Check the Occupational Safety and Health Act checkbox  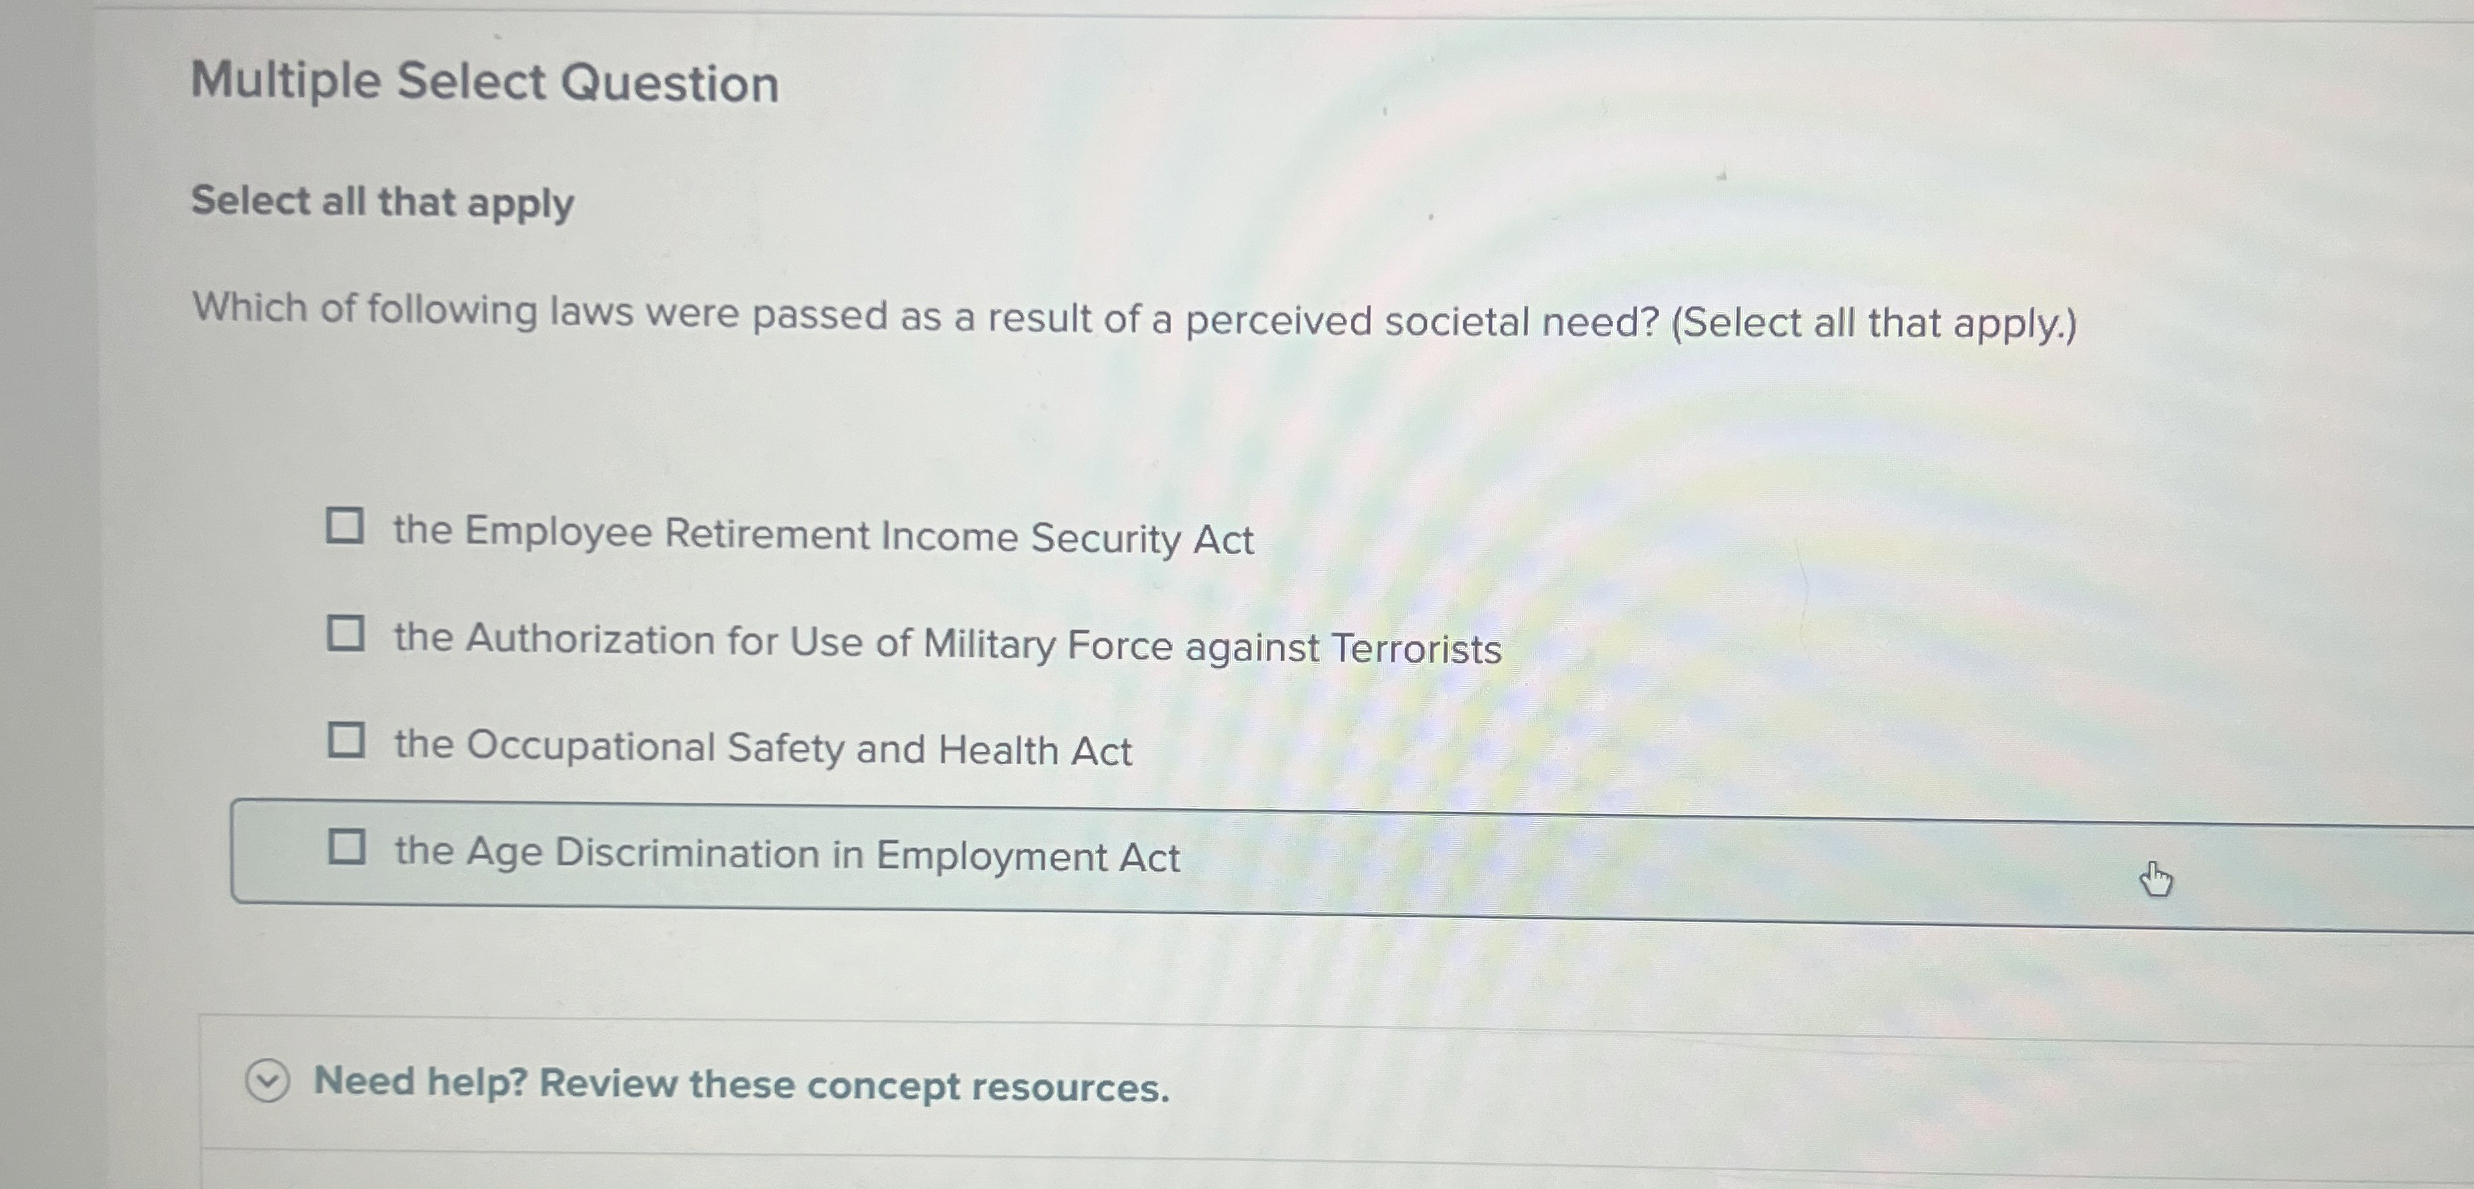pos(345,739)
